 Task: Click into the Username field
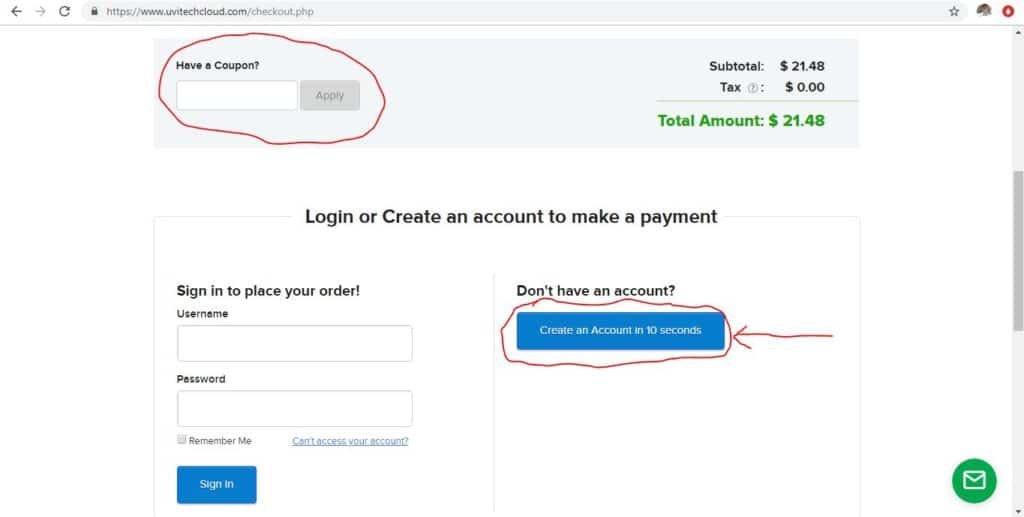[x=294, y=343]
